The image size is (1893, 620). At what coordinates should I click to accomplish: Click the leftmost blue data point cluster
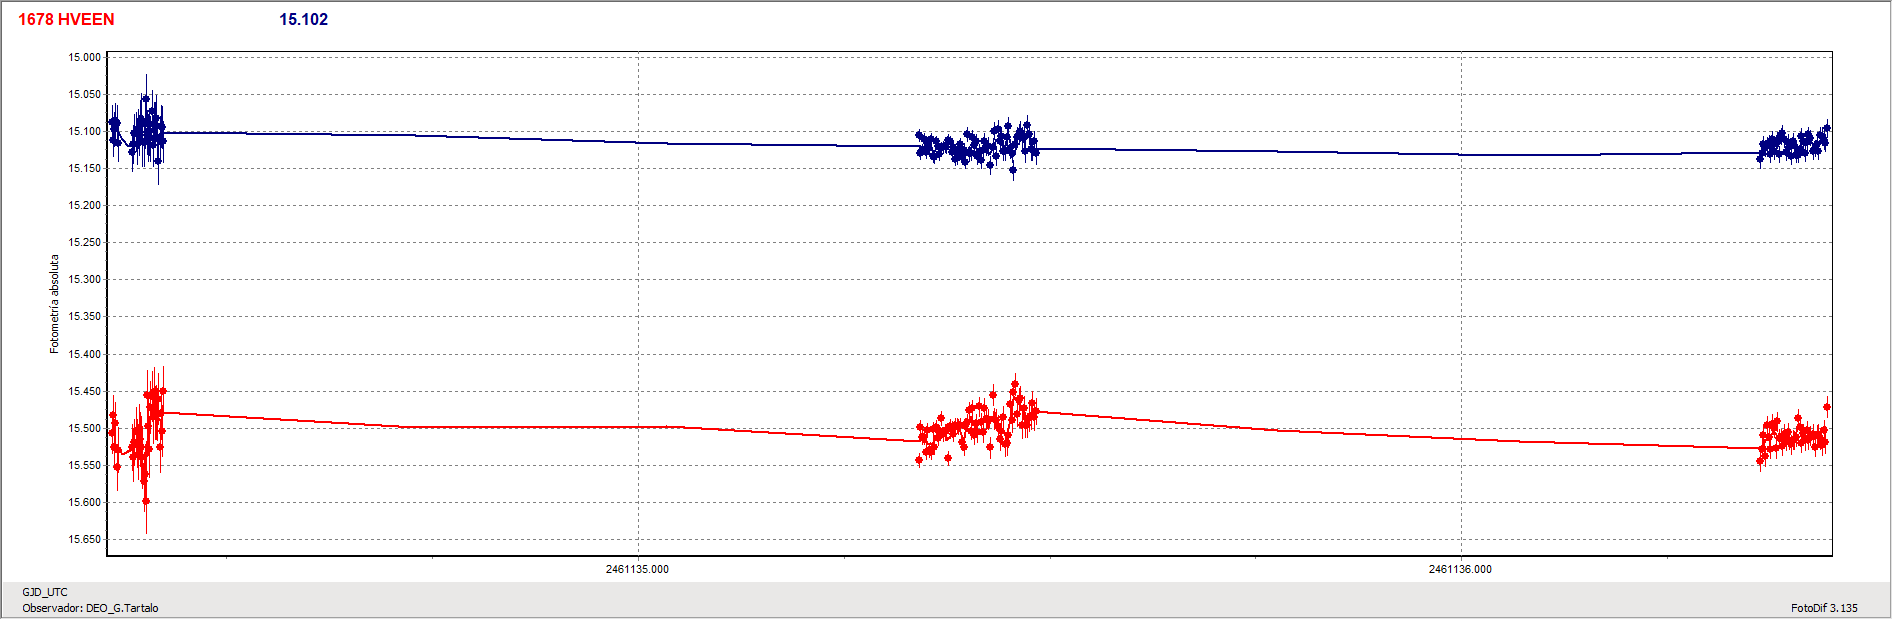(140, 130)
